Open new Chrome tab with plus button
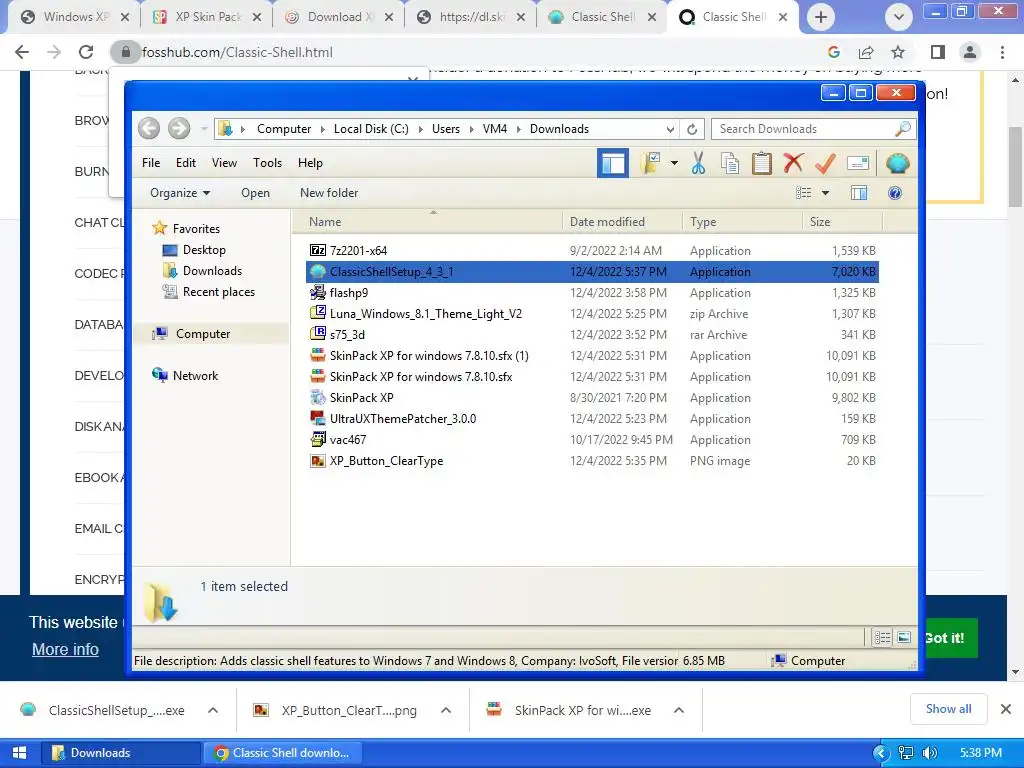1024x768 pixels. (x=820, y=17)
